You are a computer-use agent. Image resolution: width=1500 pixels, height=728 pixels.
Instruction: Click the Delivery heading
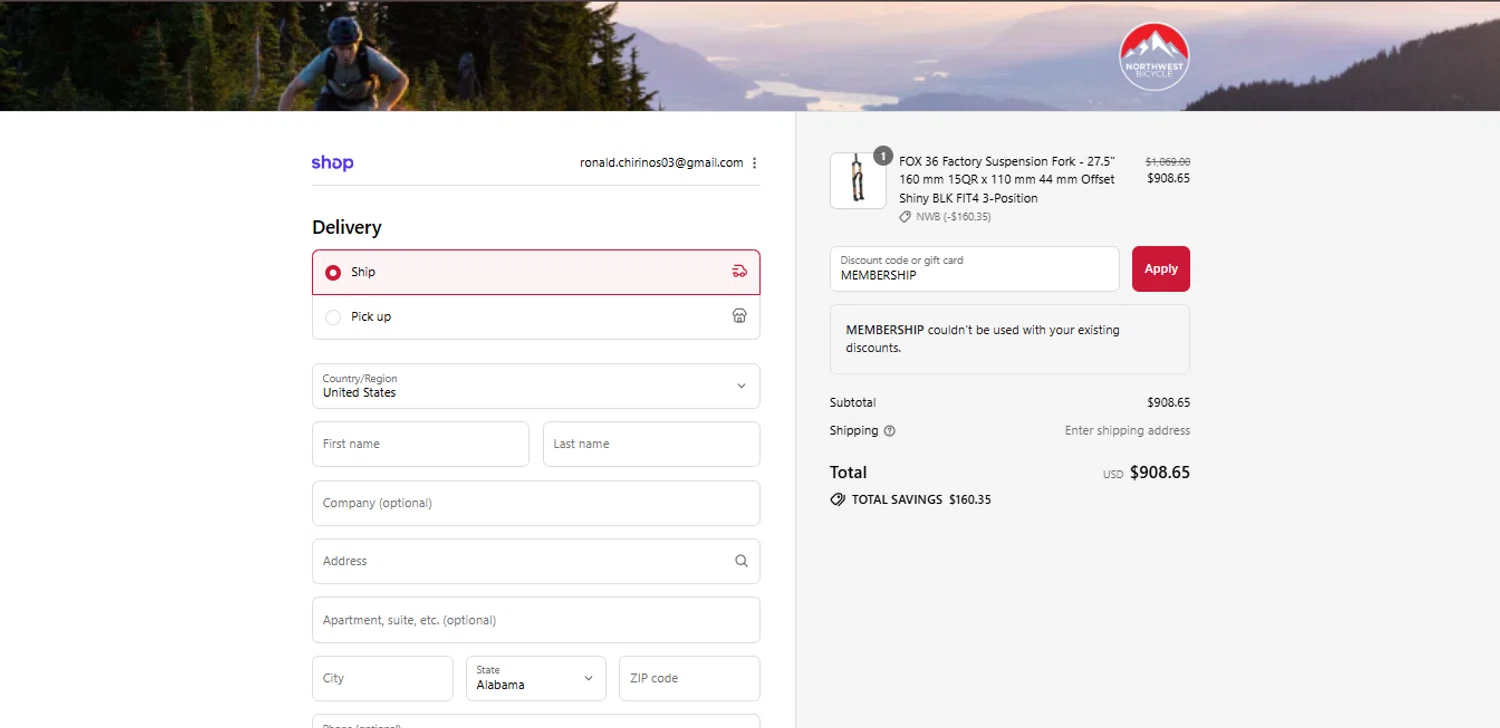[347, 228]
